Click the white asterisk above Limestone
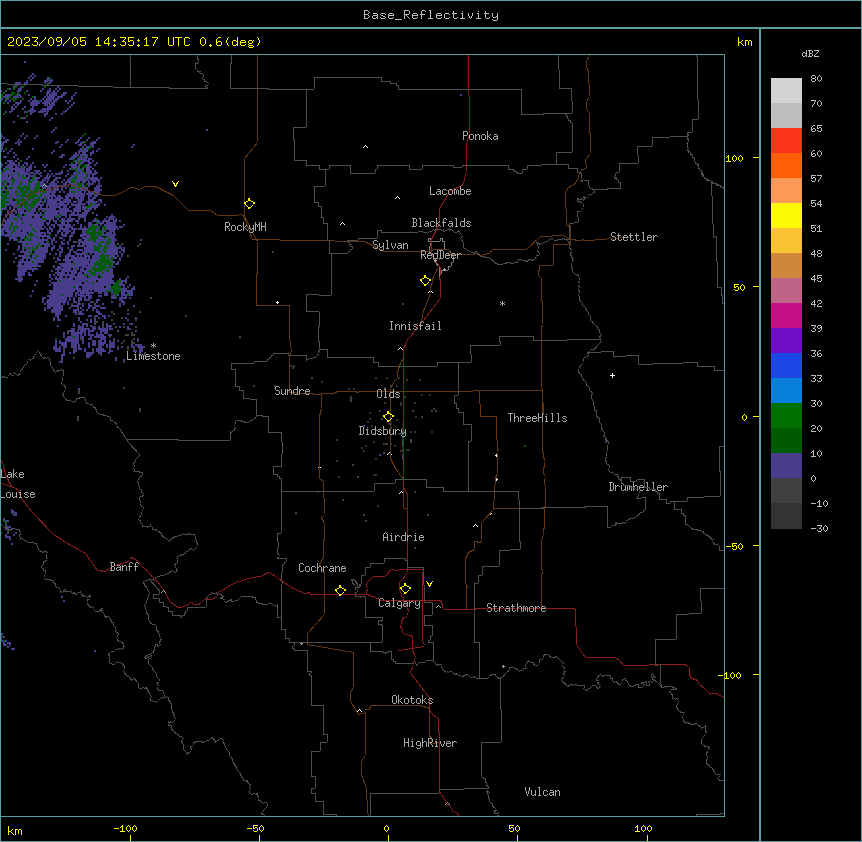The height and width of the screenshot is (842, 862). (153, 346)
